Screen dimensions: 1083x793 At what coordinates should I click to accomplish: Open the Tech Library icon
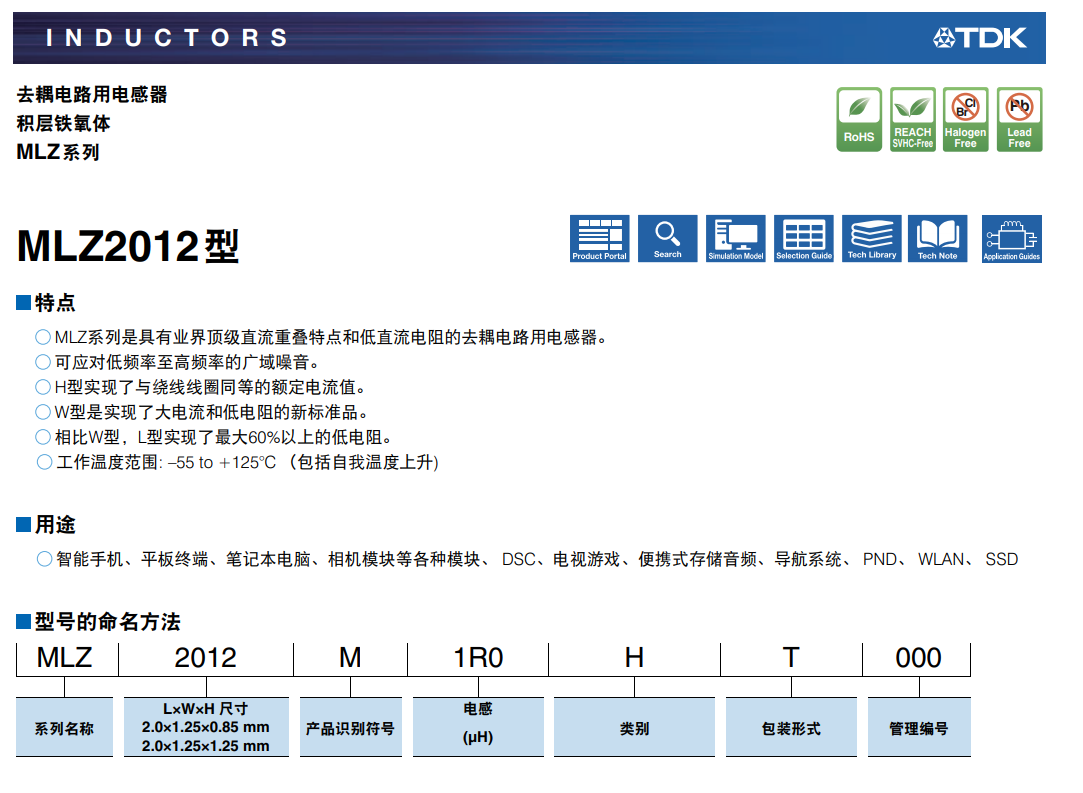pyautogui.click(x=871, y=239)
